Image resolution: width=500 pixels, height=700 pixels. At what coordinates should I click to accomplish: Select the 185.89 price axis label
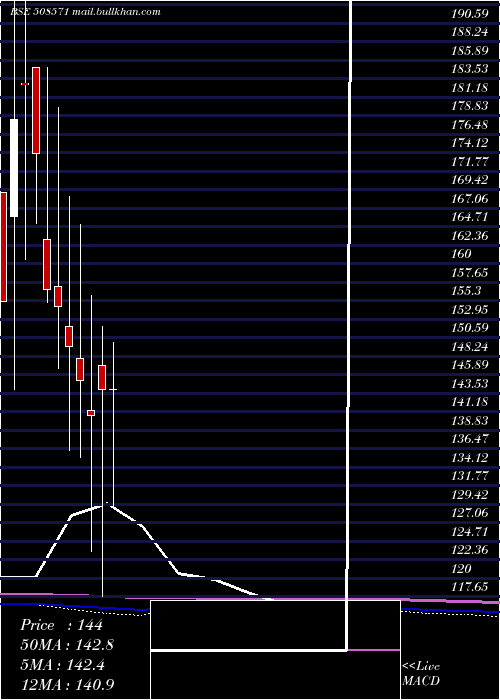(x=470, y=51)
